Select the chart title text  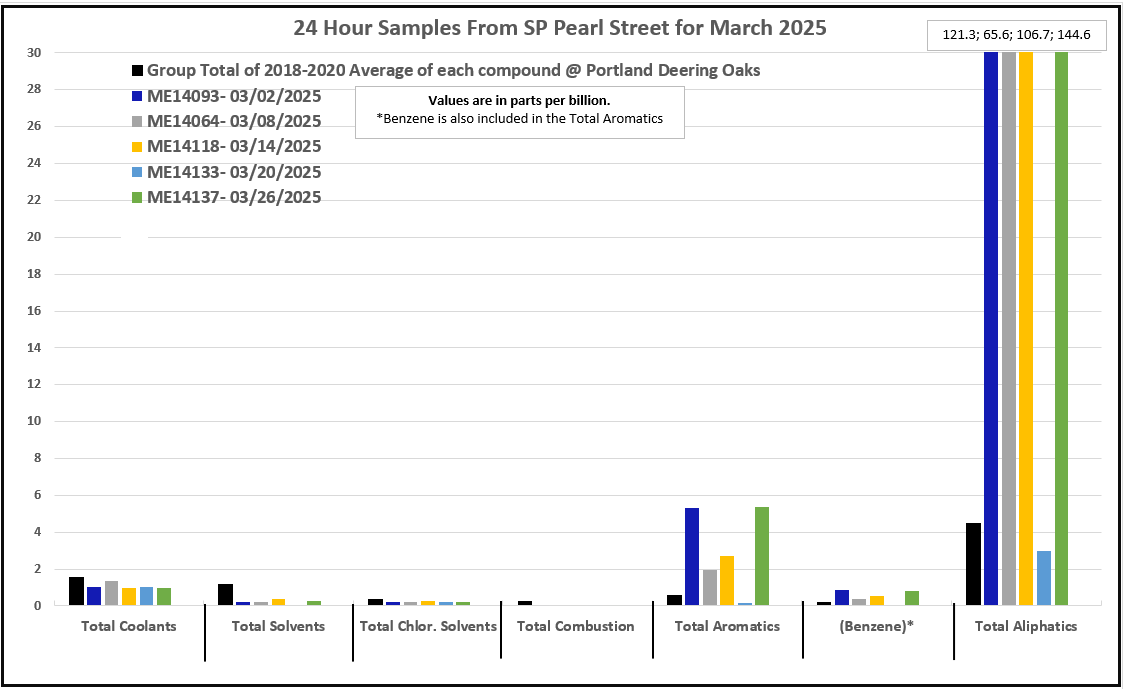click(x=560, y=27)
